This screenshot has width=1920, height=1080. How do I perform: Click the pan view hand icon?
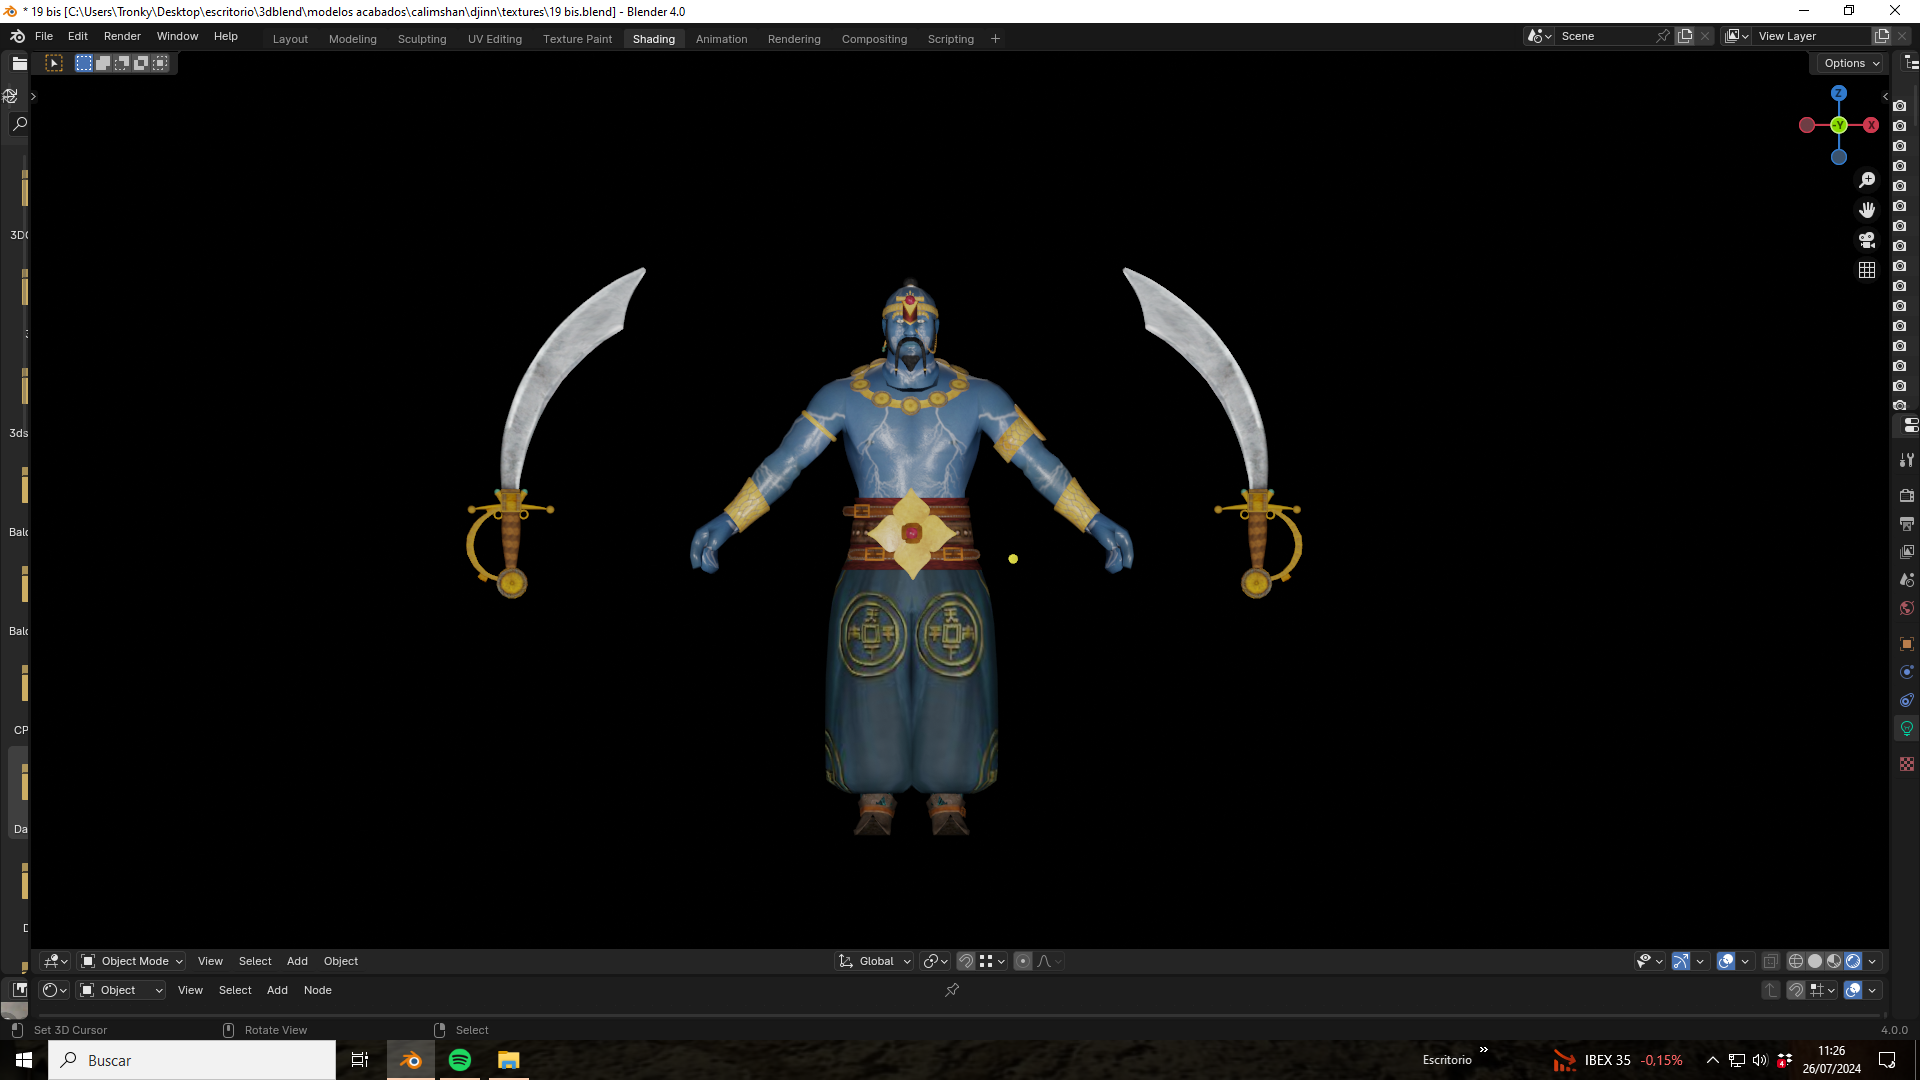1867,210
